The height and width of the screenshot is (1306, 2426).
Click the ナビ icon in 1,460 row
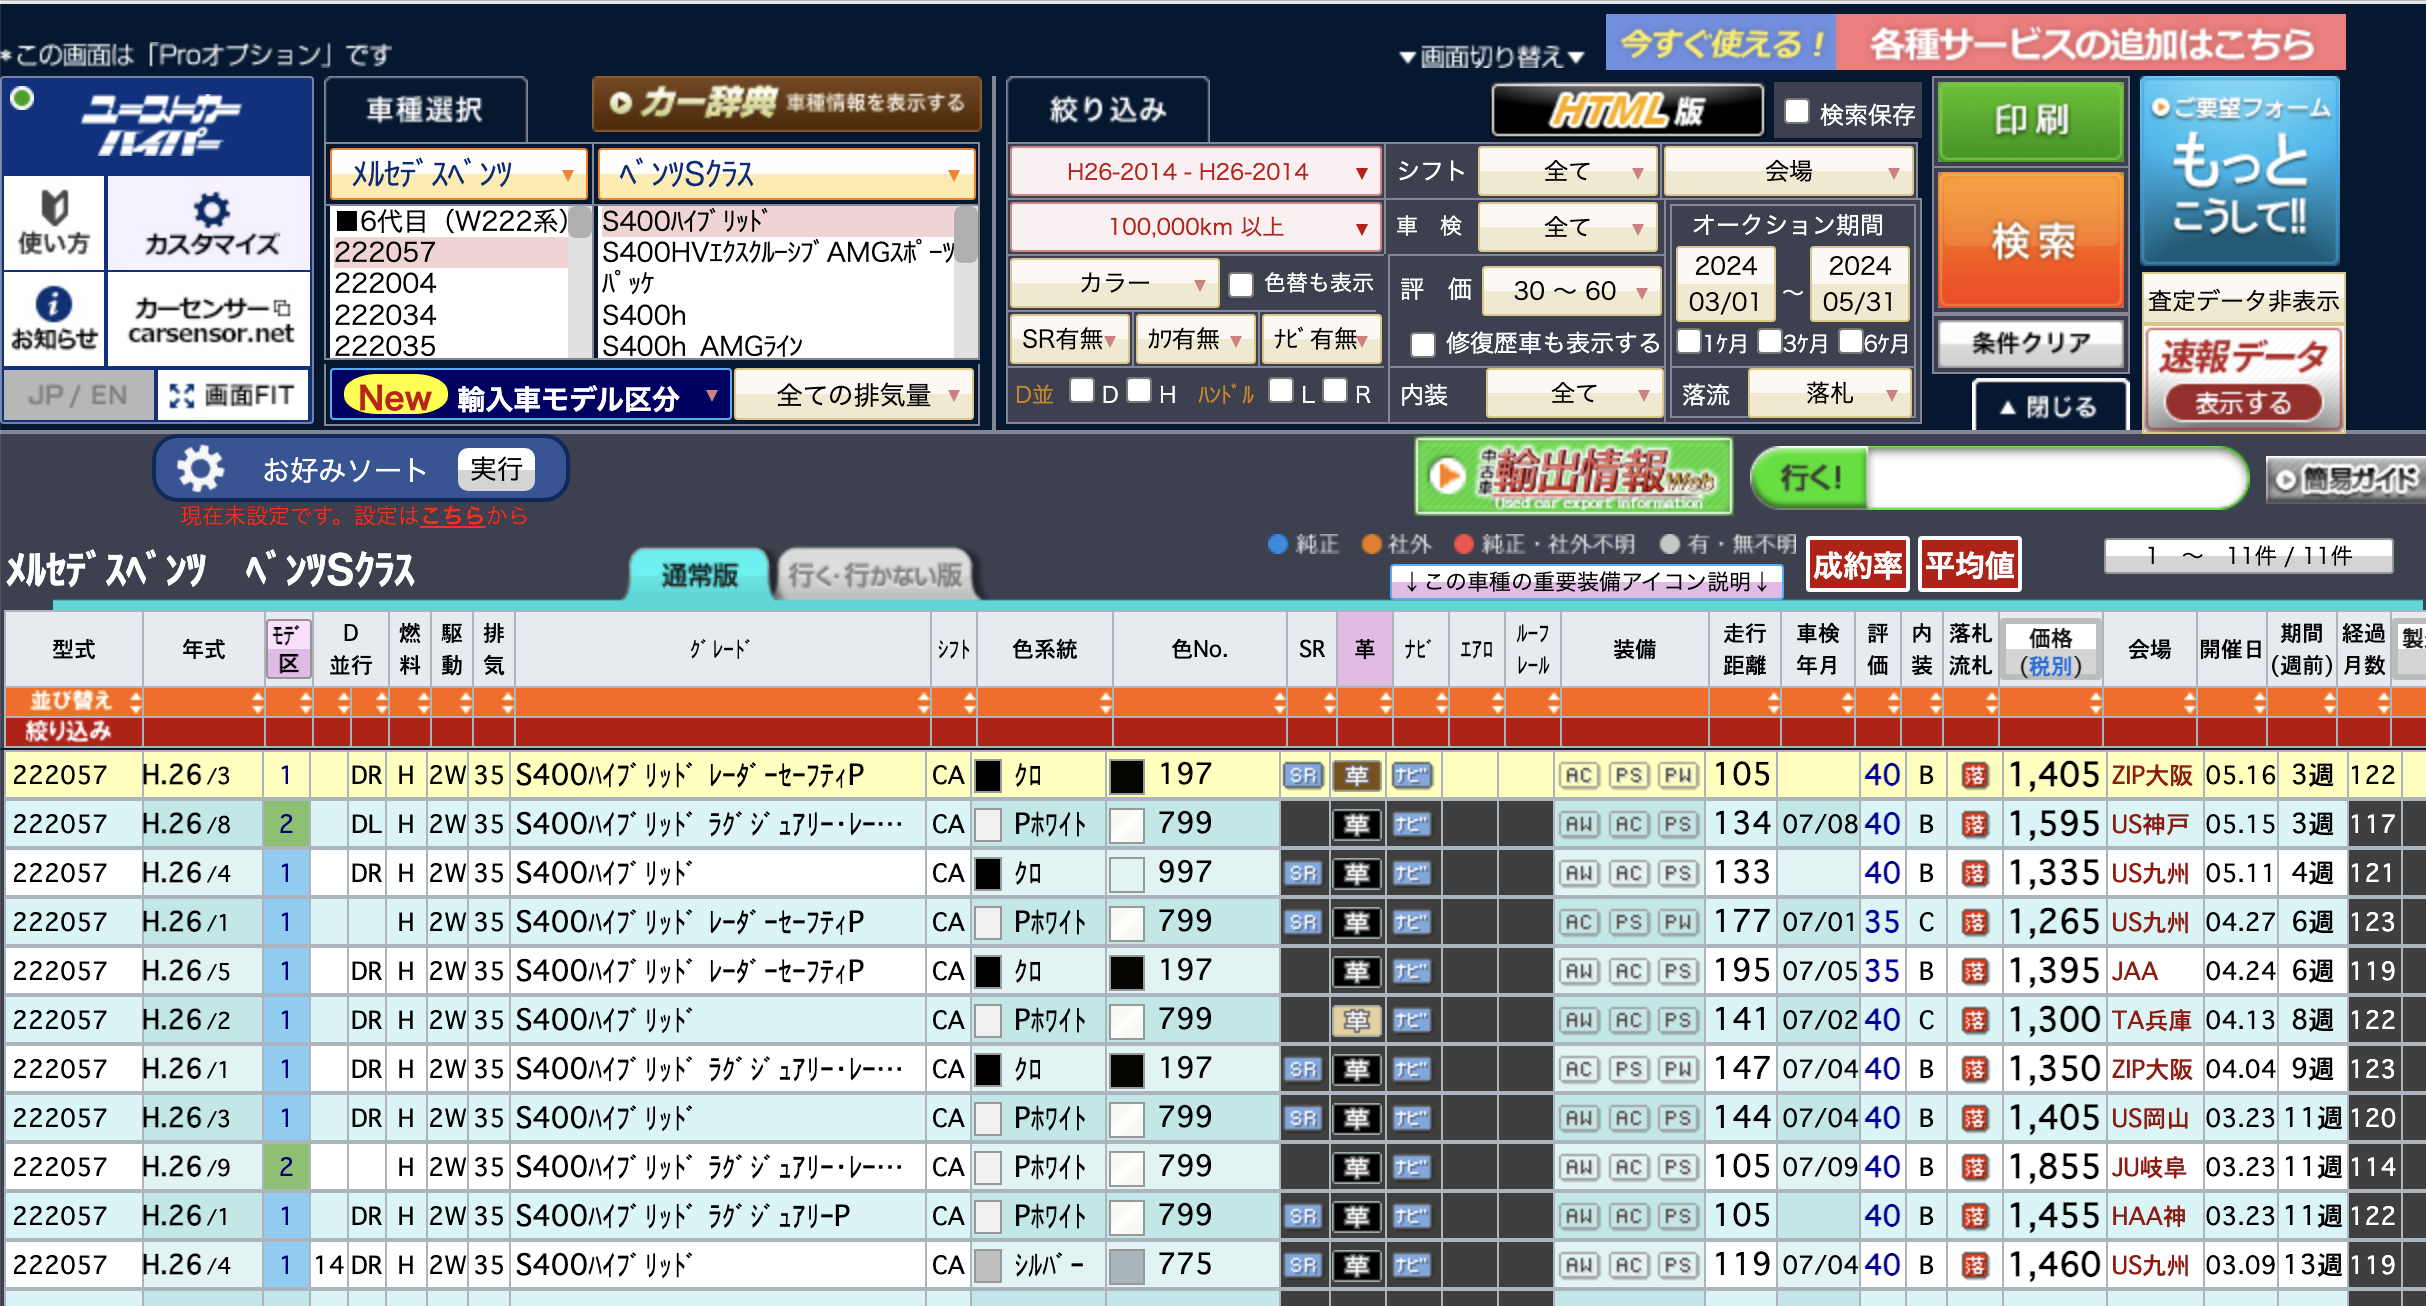(x=1411, y=1265)
